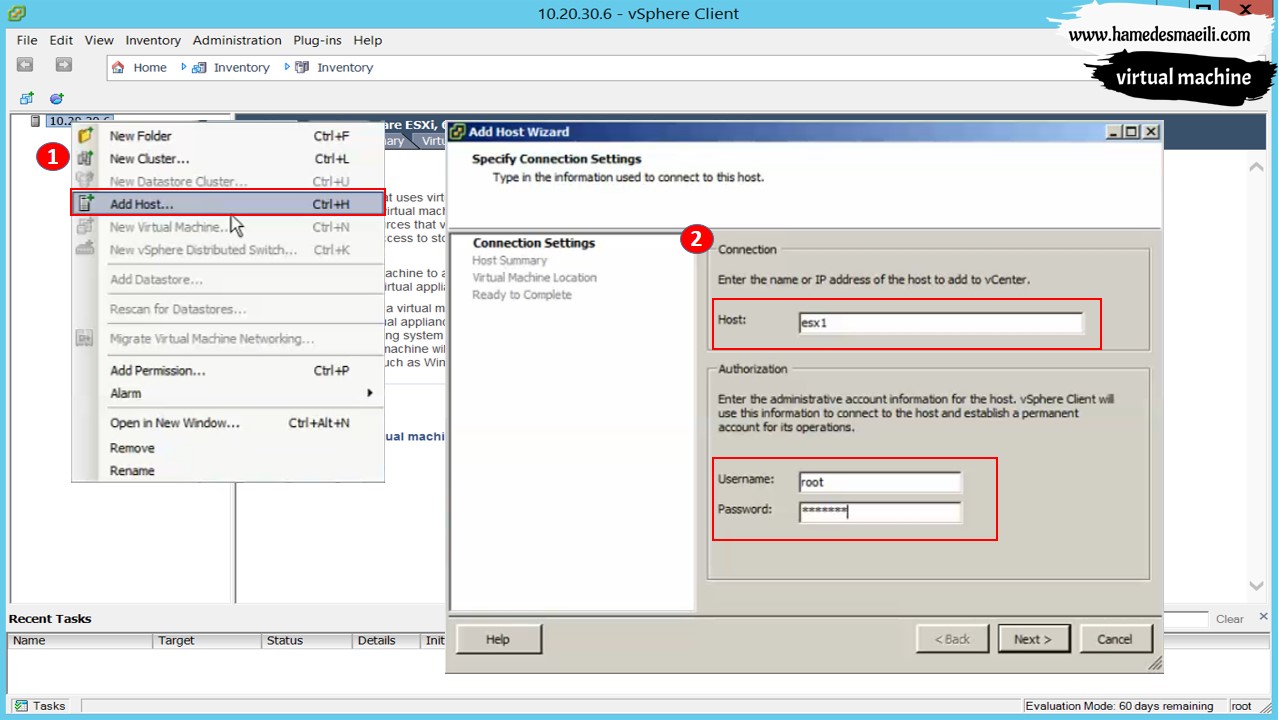
Task: Click the Tasks icon in status bar
Action: click(22, 705)
